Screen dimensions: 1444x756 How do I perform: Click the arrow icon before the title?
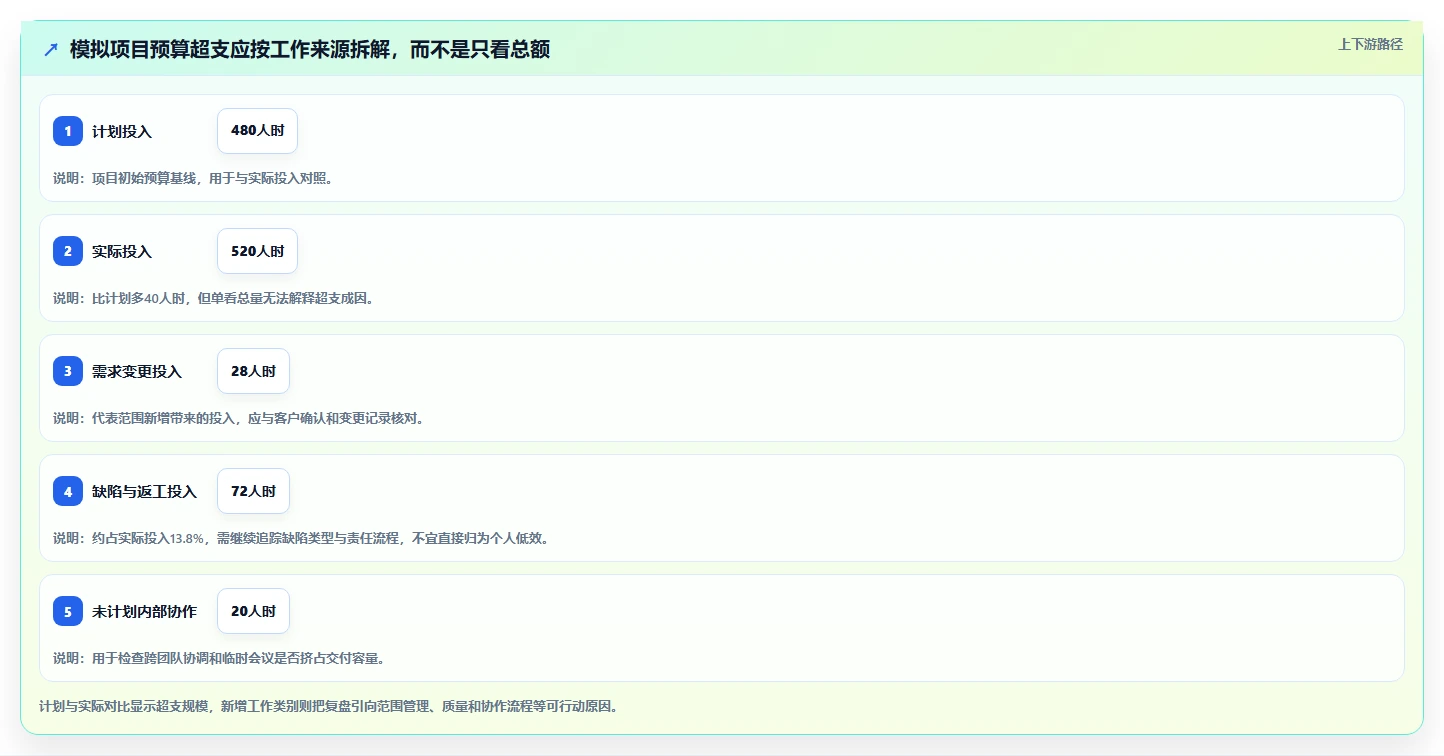51,49
